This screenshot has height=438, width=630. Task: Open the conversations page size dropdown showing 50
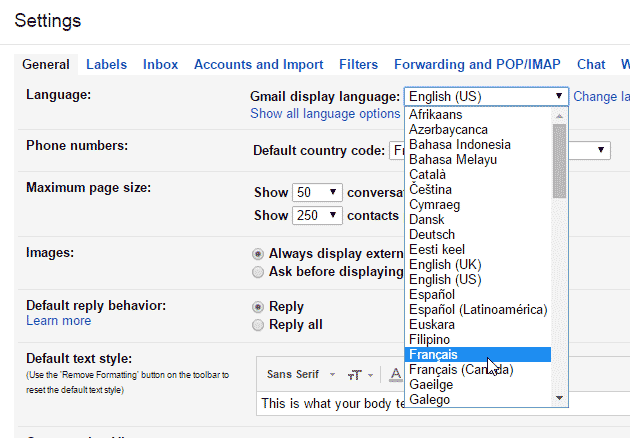[x=317, y=192]
